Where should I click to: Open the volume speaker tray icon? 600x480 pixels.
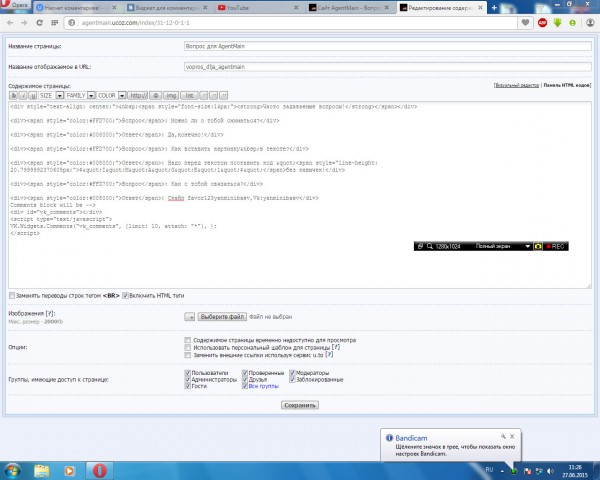550,471
